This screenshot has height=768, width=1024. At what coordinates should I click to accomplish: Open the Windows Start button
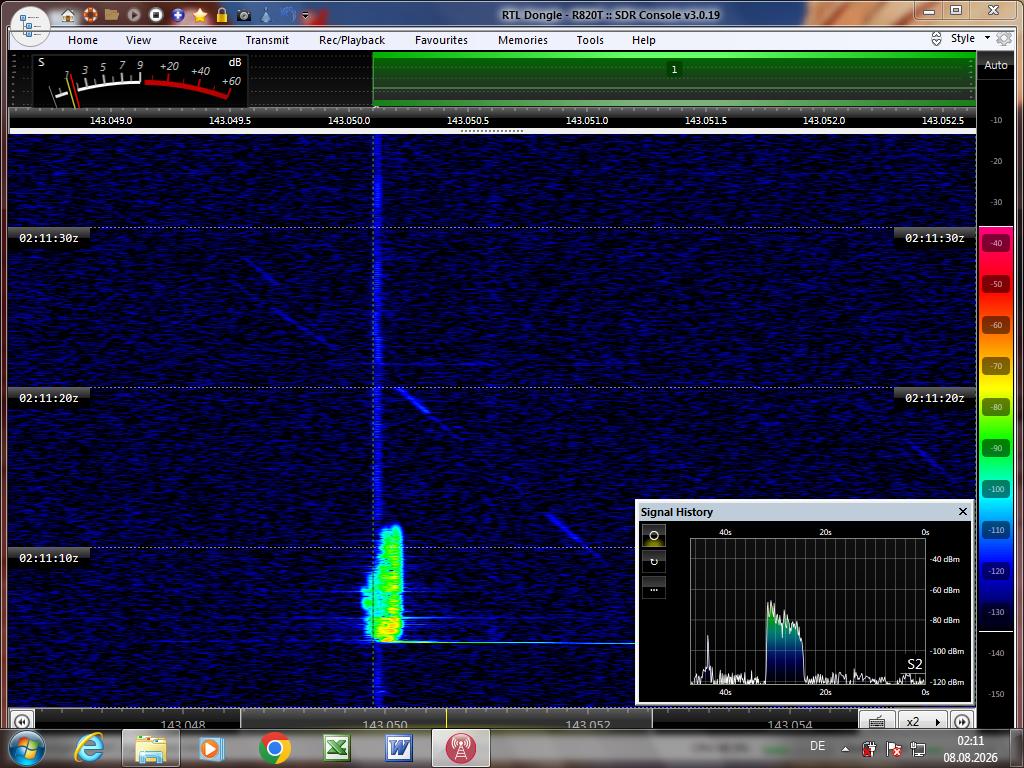coord(26,748)
